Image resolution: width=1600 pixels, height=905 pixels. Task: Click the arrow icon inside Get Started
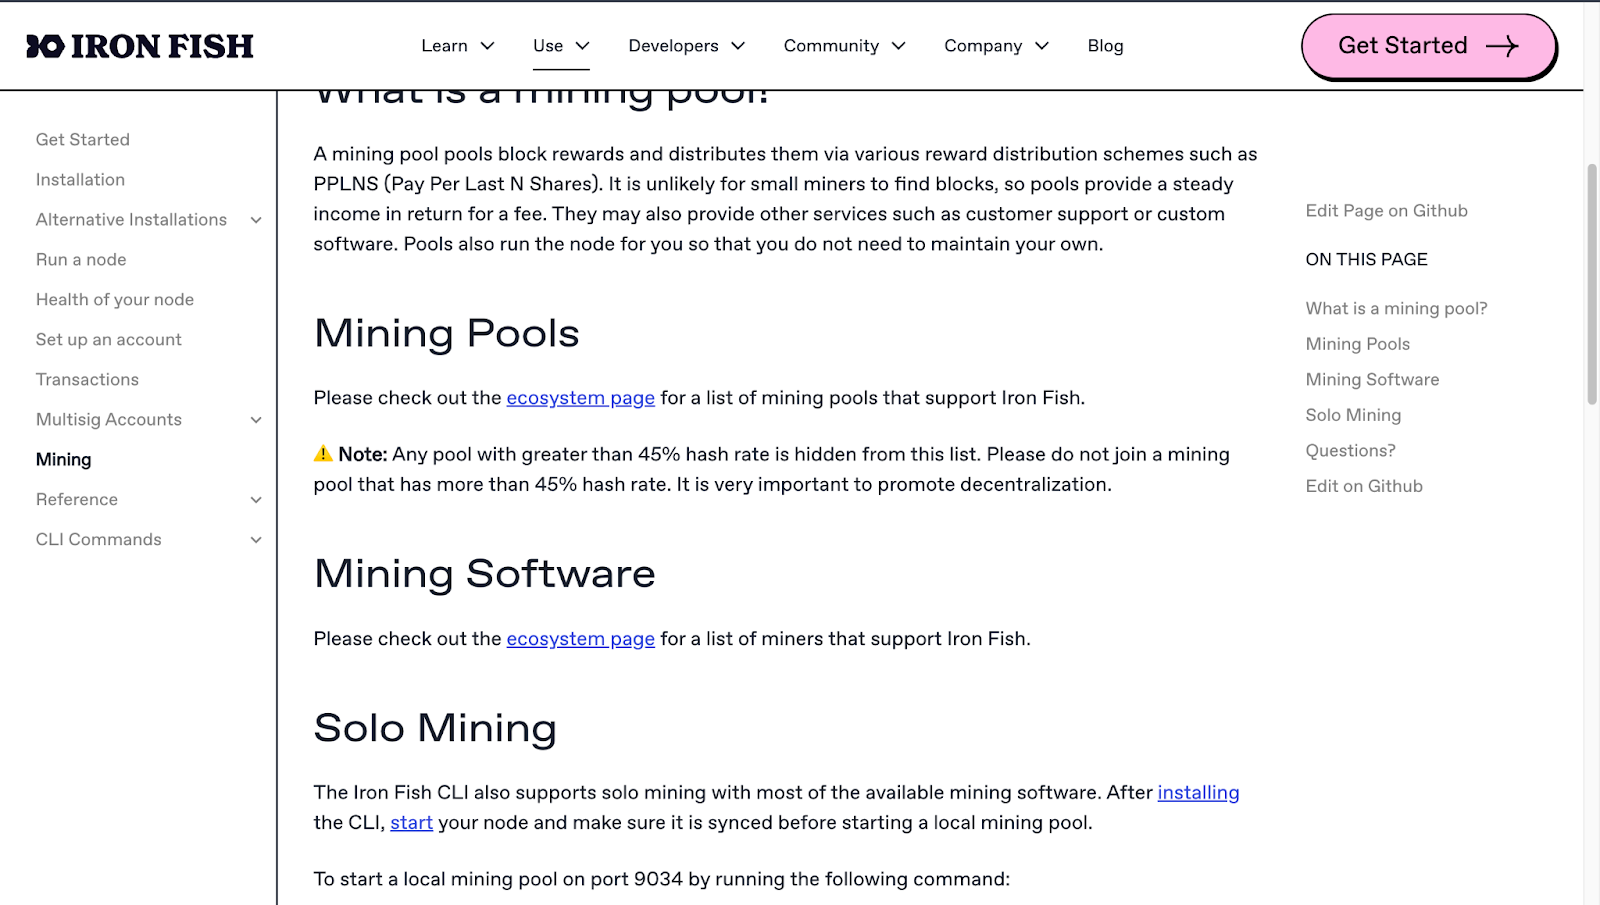pyautogui.click(x=1501, y=46)
